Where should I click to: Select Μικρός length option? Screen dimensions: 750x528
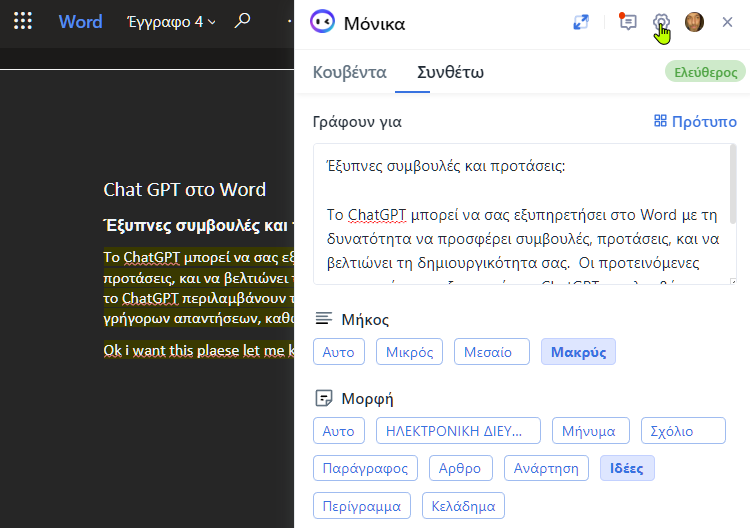(x=409, y=352)
